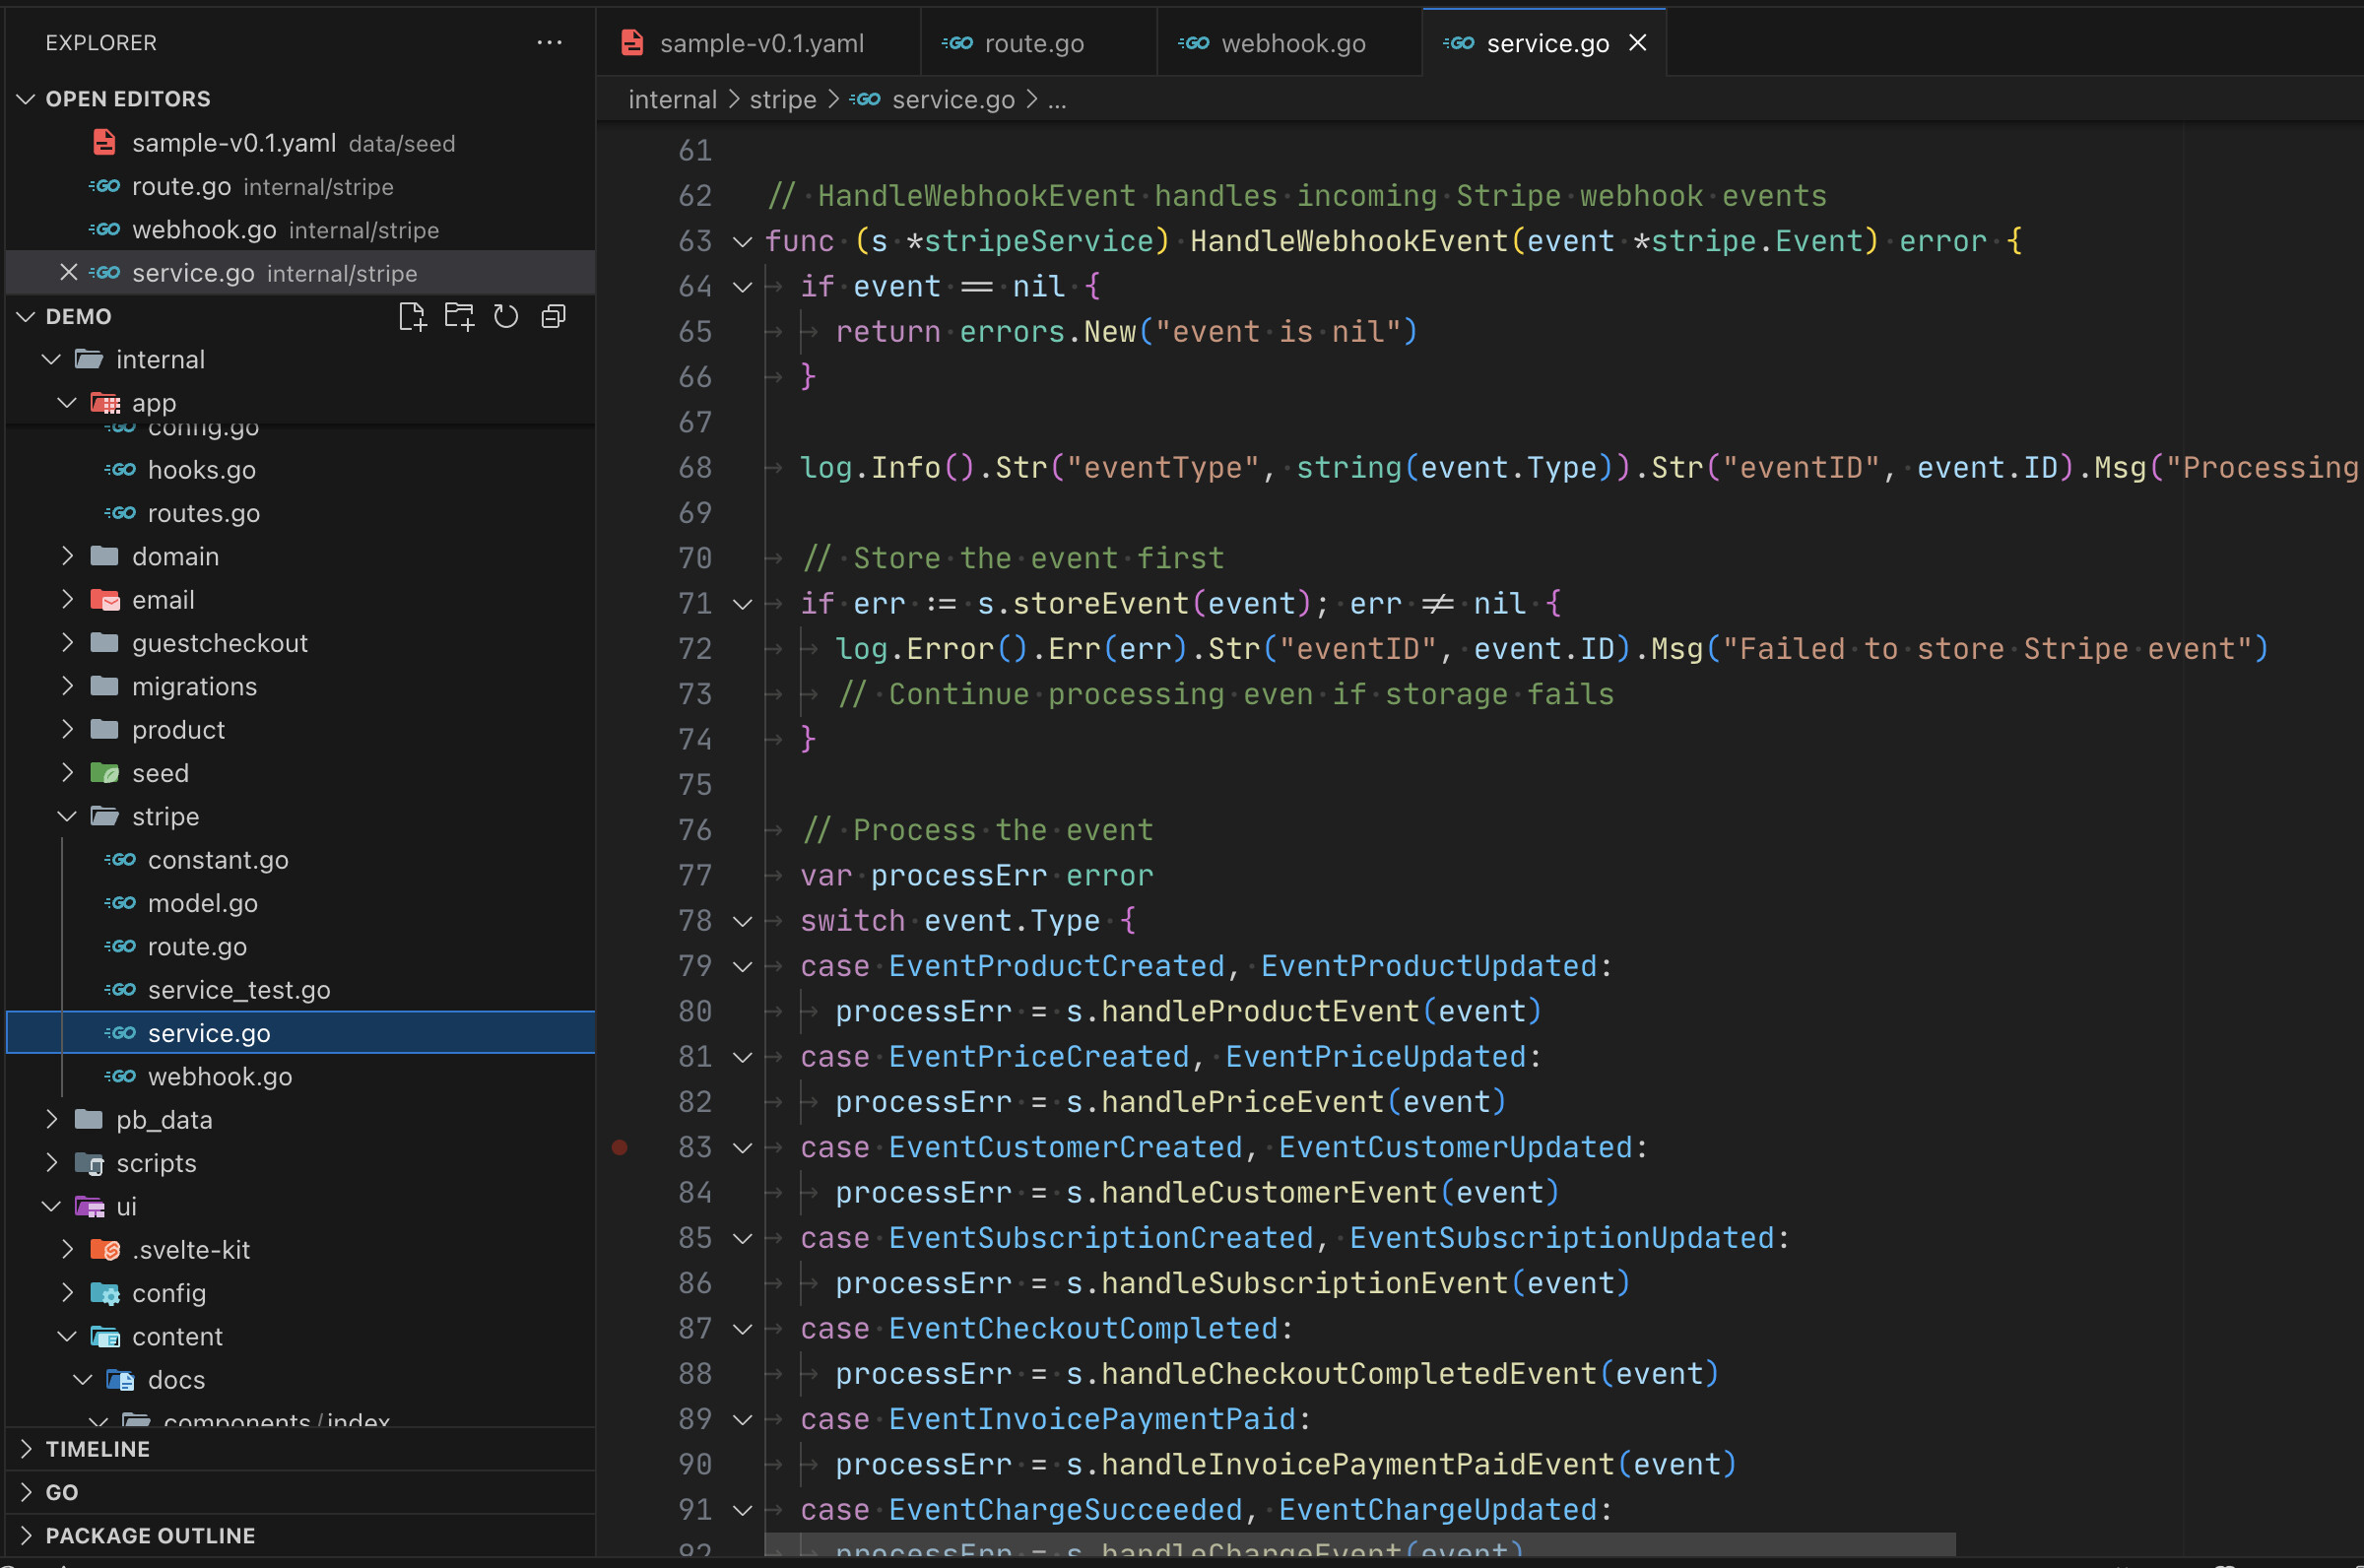
Task: Close the service.go editor tab
Action: pos(1637,43)
